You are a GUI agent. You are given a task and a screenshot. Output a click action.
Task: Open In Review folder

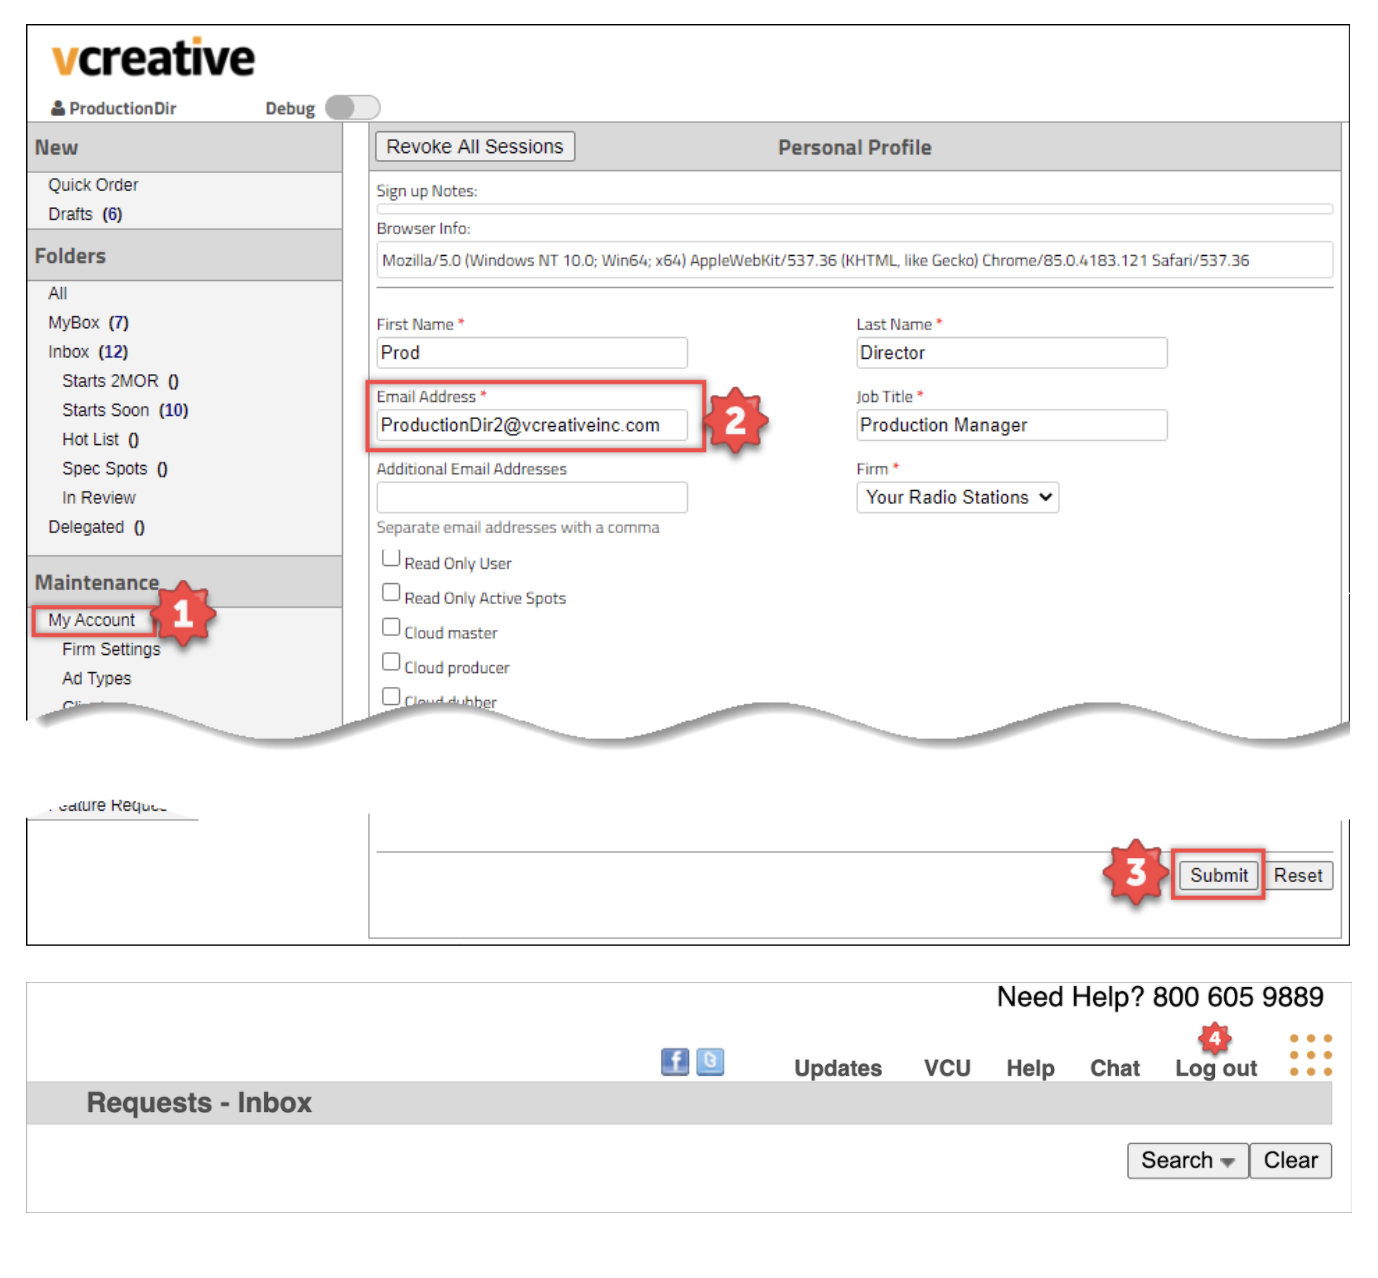click(98, 498)
